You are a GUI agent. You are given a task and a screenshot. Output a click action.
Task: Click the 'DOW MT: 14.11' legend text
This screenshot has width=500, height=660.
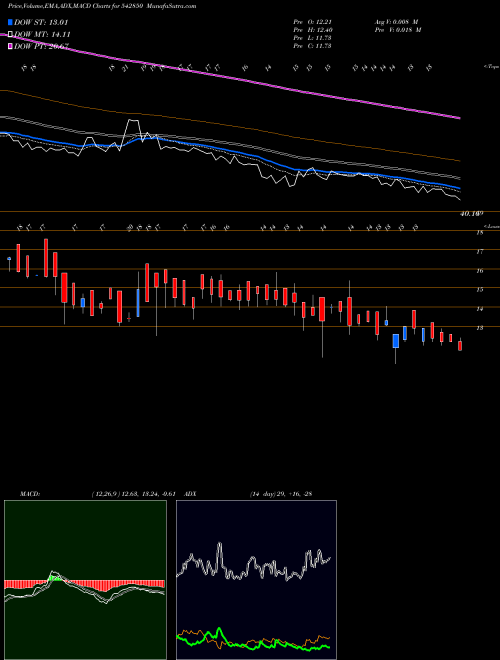pos(42,35)
